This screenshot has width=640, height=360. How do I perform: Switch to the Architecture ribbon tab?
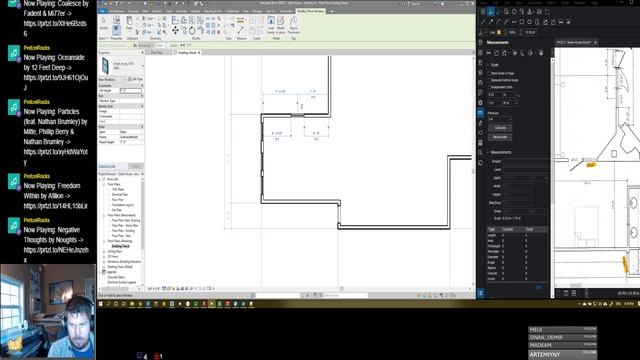[x=116, y=11]
